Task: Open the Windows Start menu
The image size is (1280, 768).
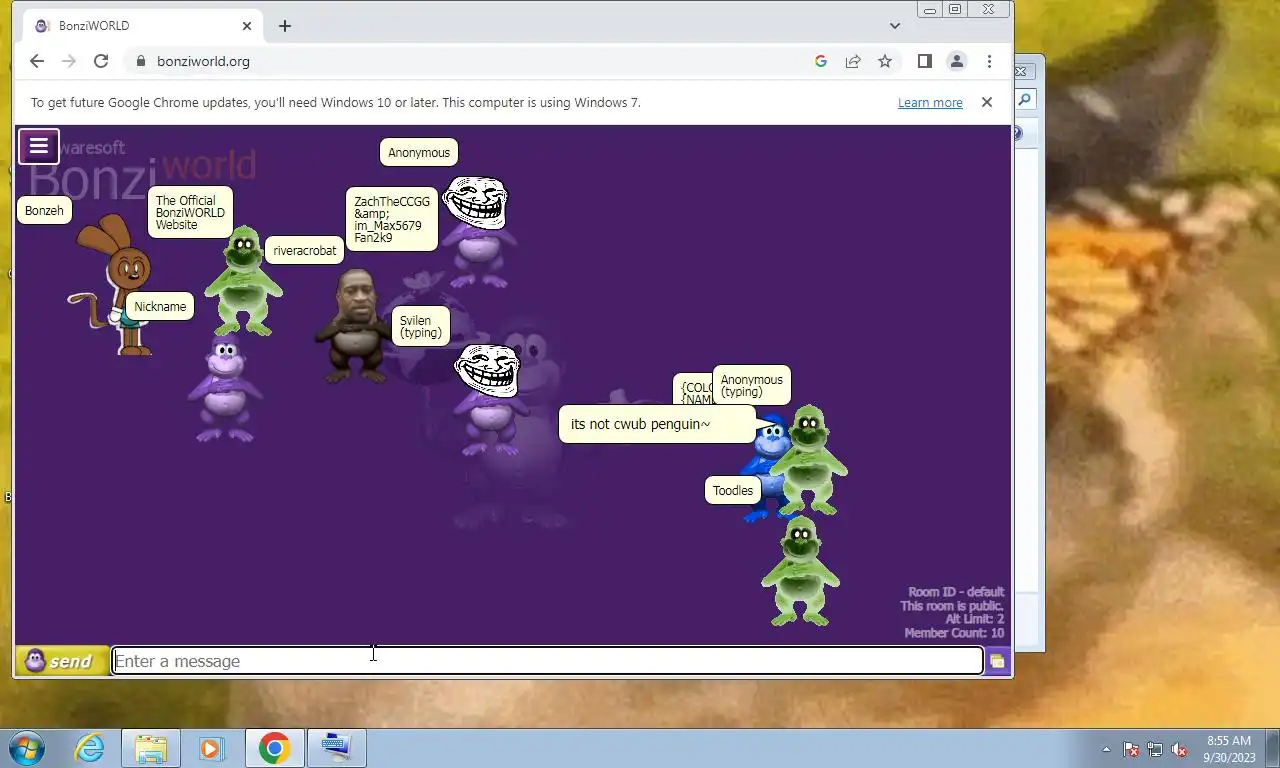Action: click(25, 748)
